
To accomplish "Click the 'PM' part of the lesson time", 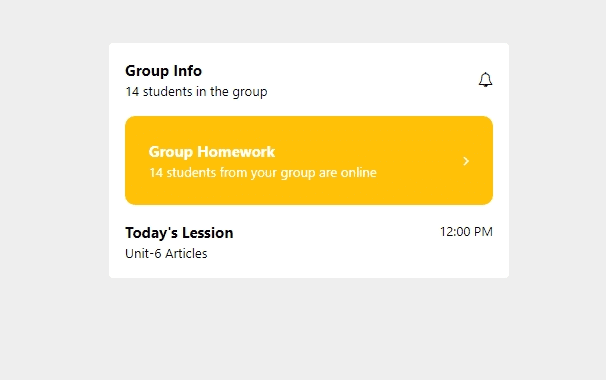I will [x=483, y=232].
